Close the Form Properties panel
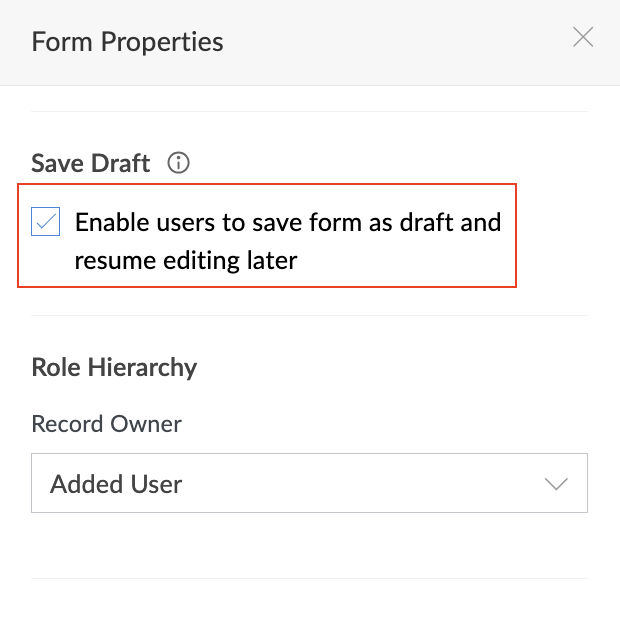The height and width of the screenshot is (620, 620). (583, 37)
